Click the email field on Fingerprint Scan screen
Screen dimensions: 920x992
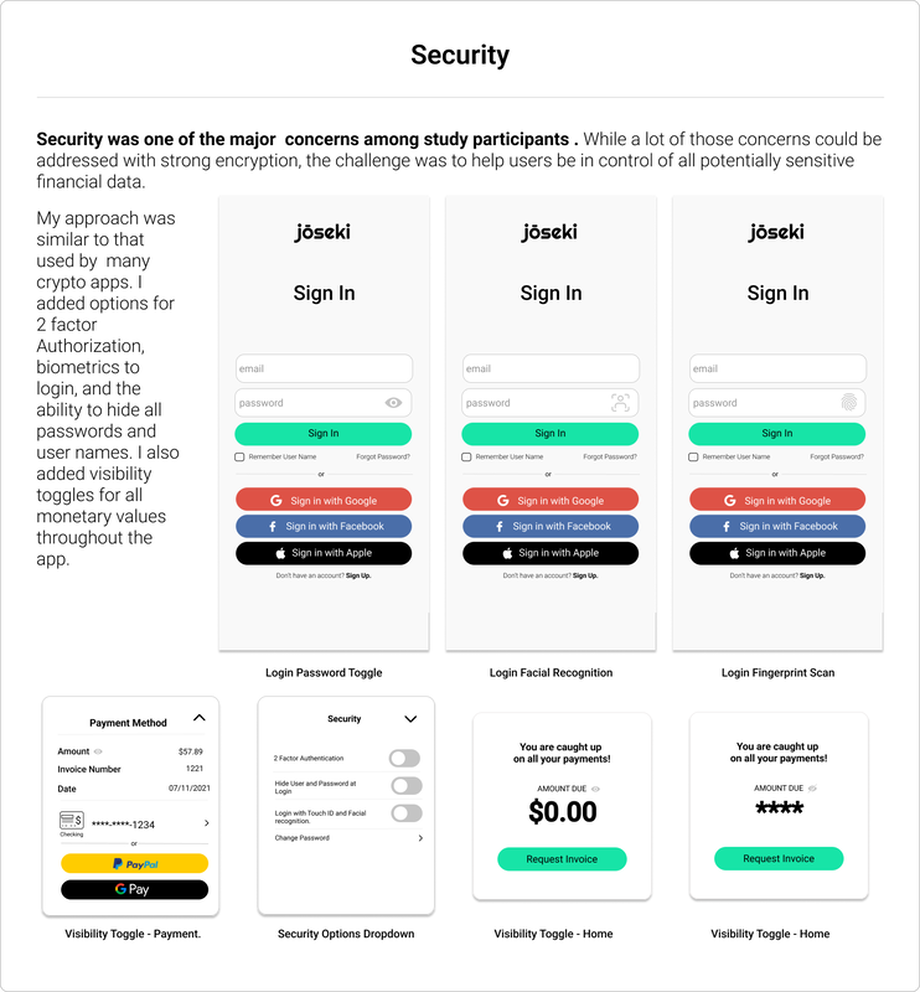click(x=777, y=368)
